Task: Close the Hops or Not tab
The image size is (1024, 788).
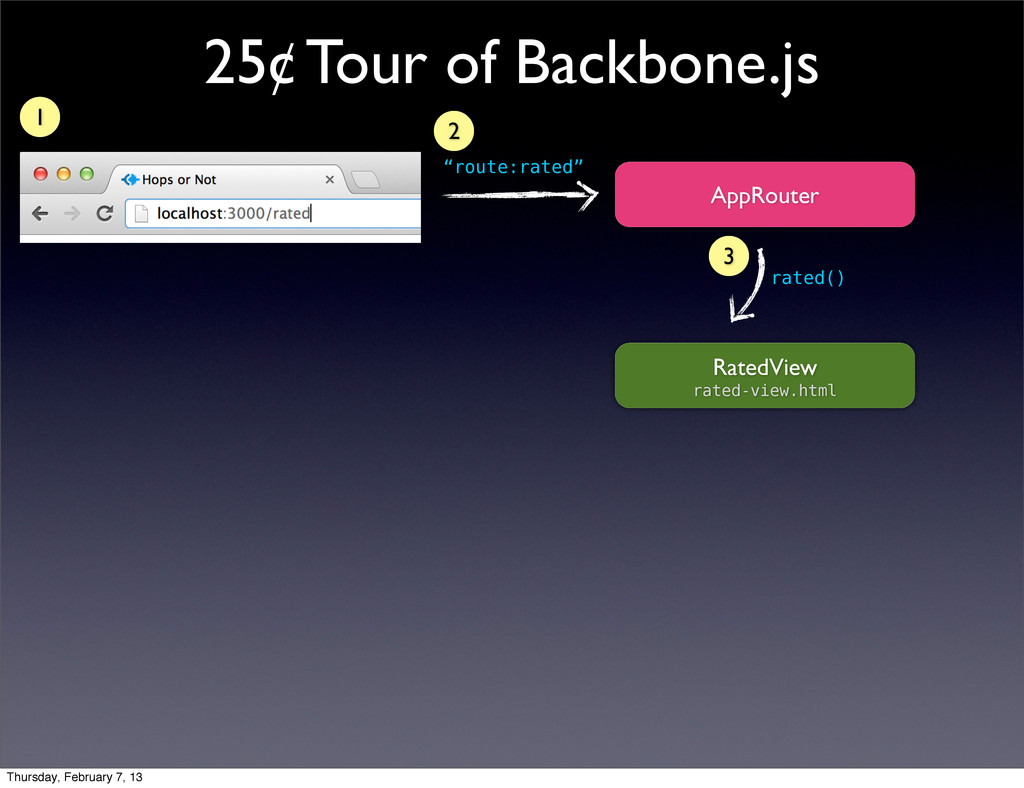Action: click(x=330, y=180)
